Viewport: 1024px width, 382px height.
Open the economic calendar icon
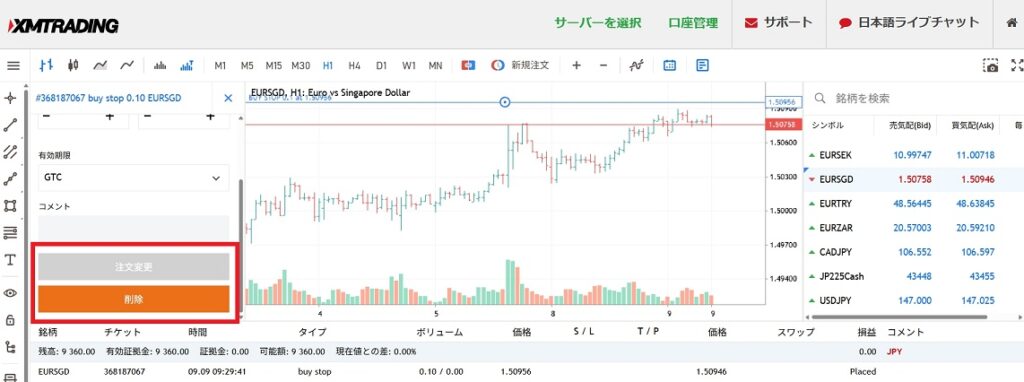pos(669,65)
